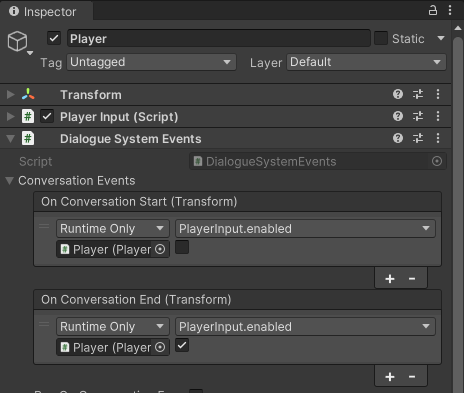
Task: Disable the Player Input script checkbox
Action: pos(47,116)
